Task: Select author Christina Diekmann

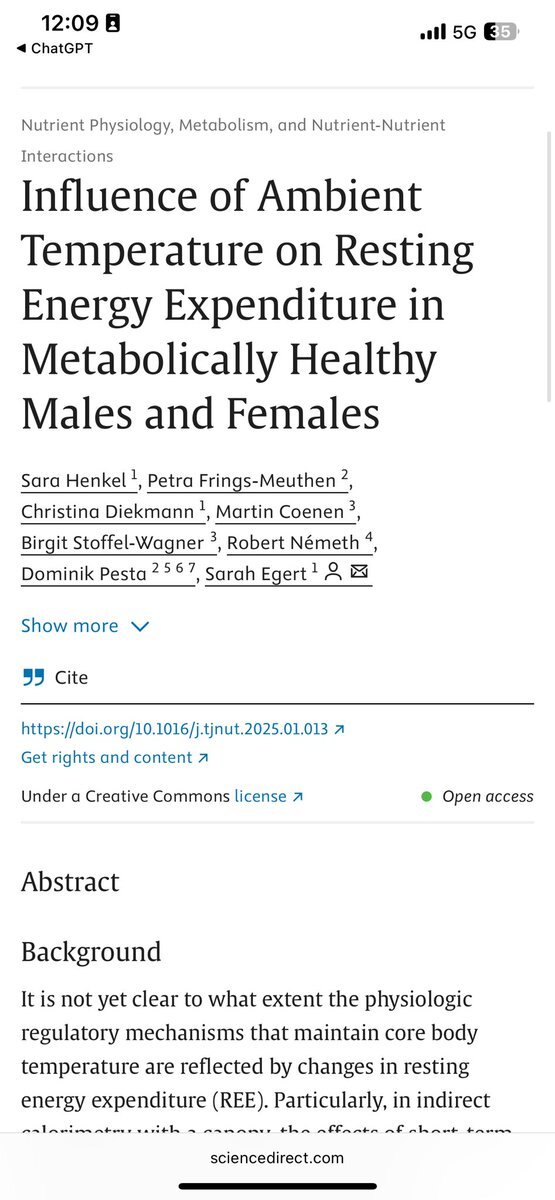Action: click(x=114, y=512)
